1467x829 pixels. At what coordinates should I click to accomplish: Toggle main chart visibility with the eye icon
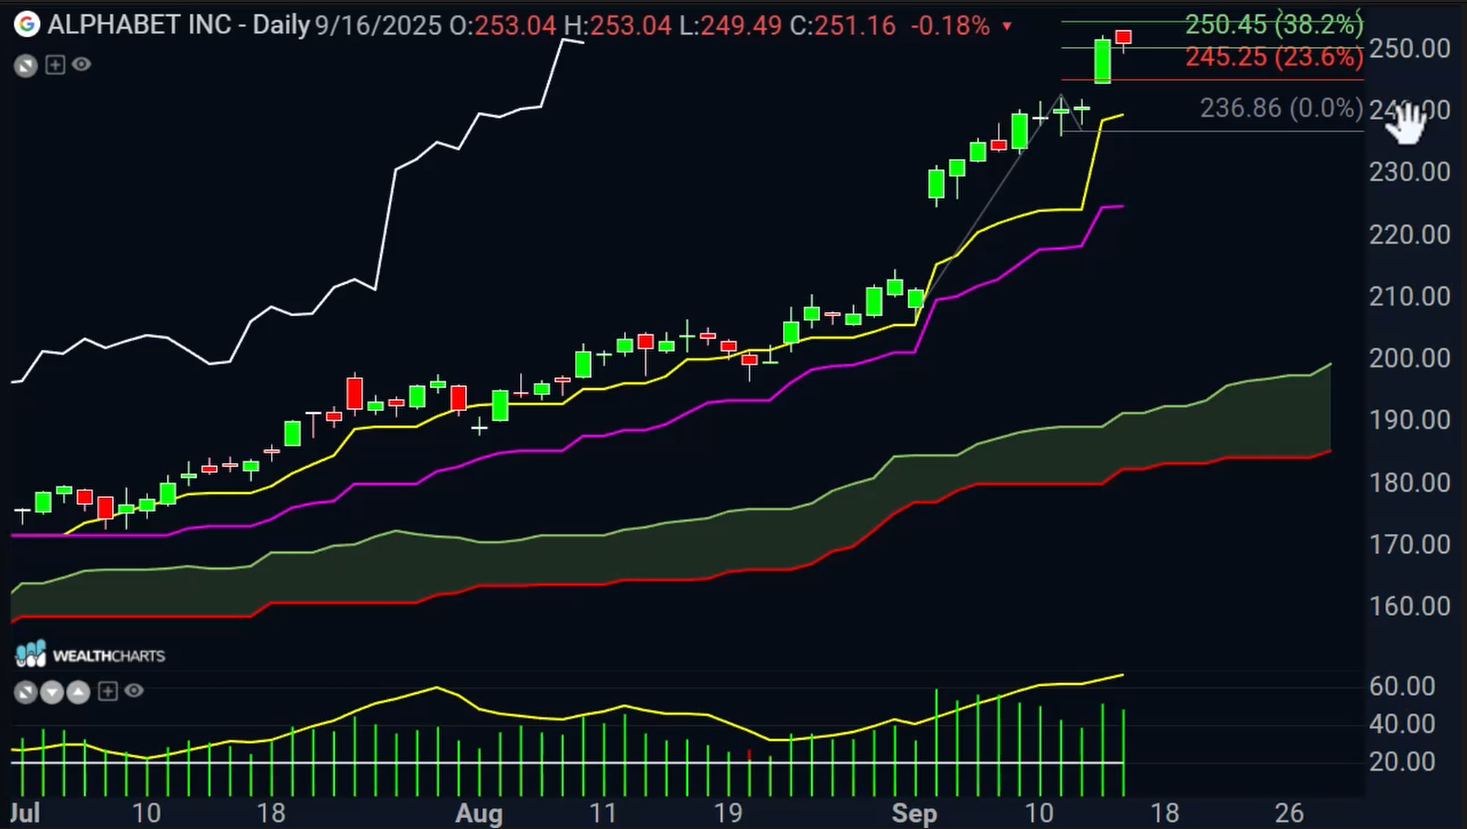click(82, 65)
